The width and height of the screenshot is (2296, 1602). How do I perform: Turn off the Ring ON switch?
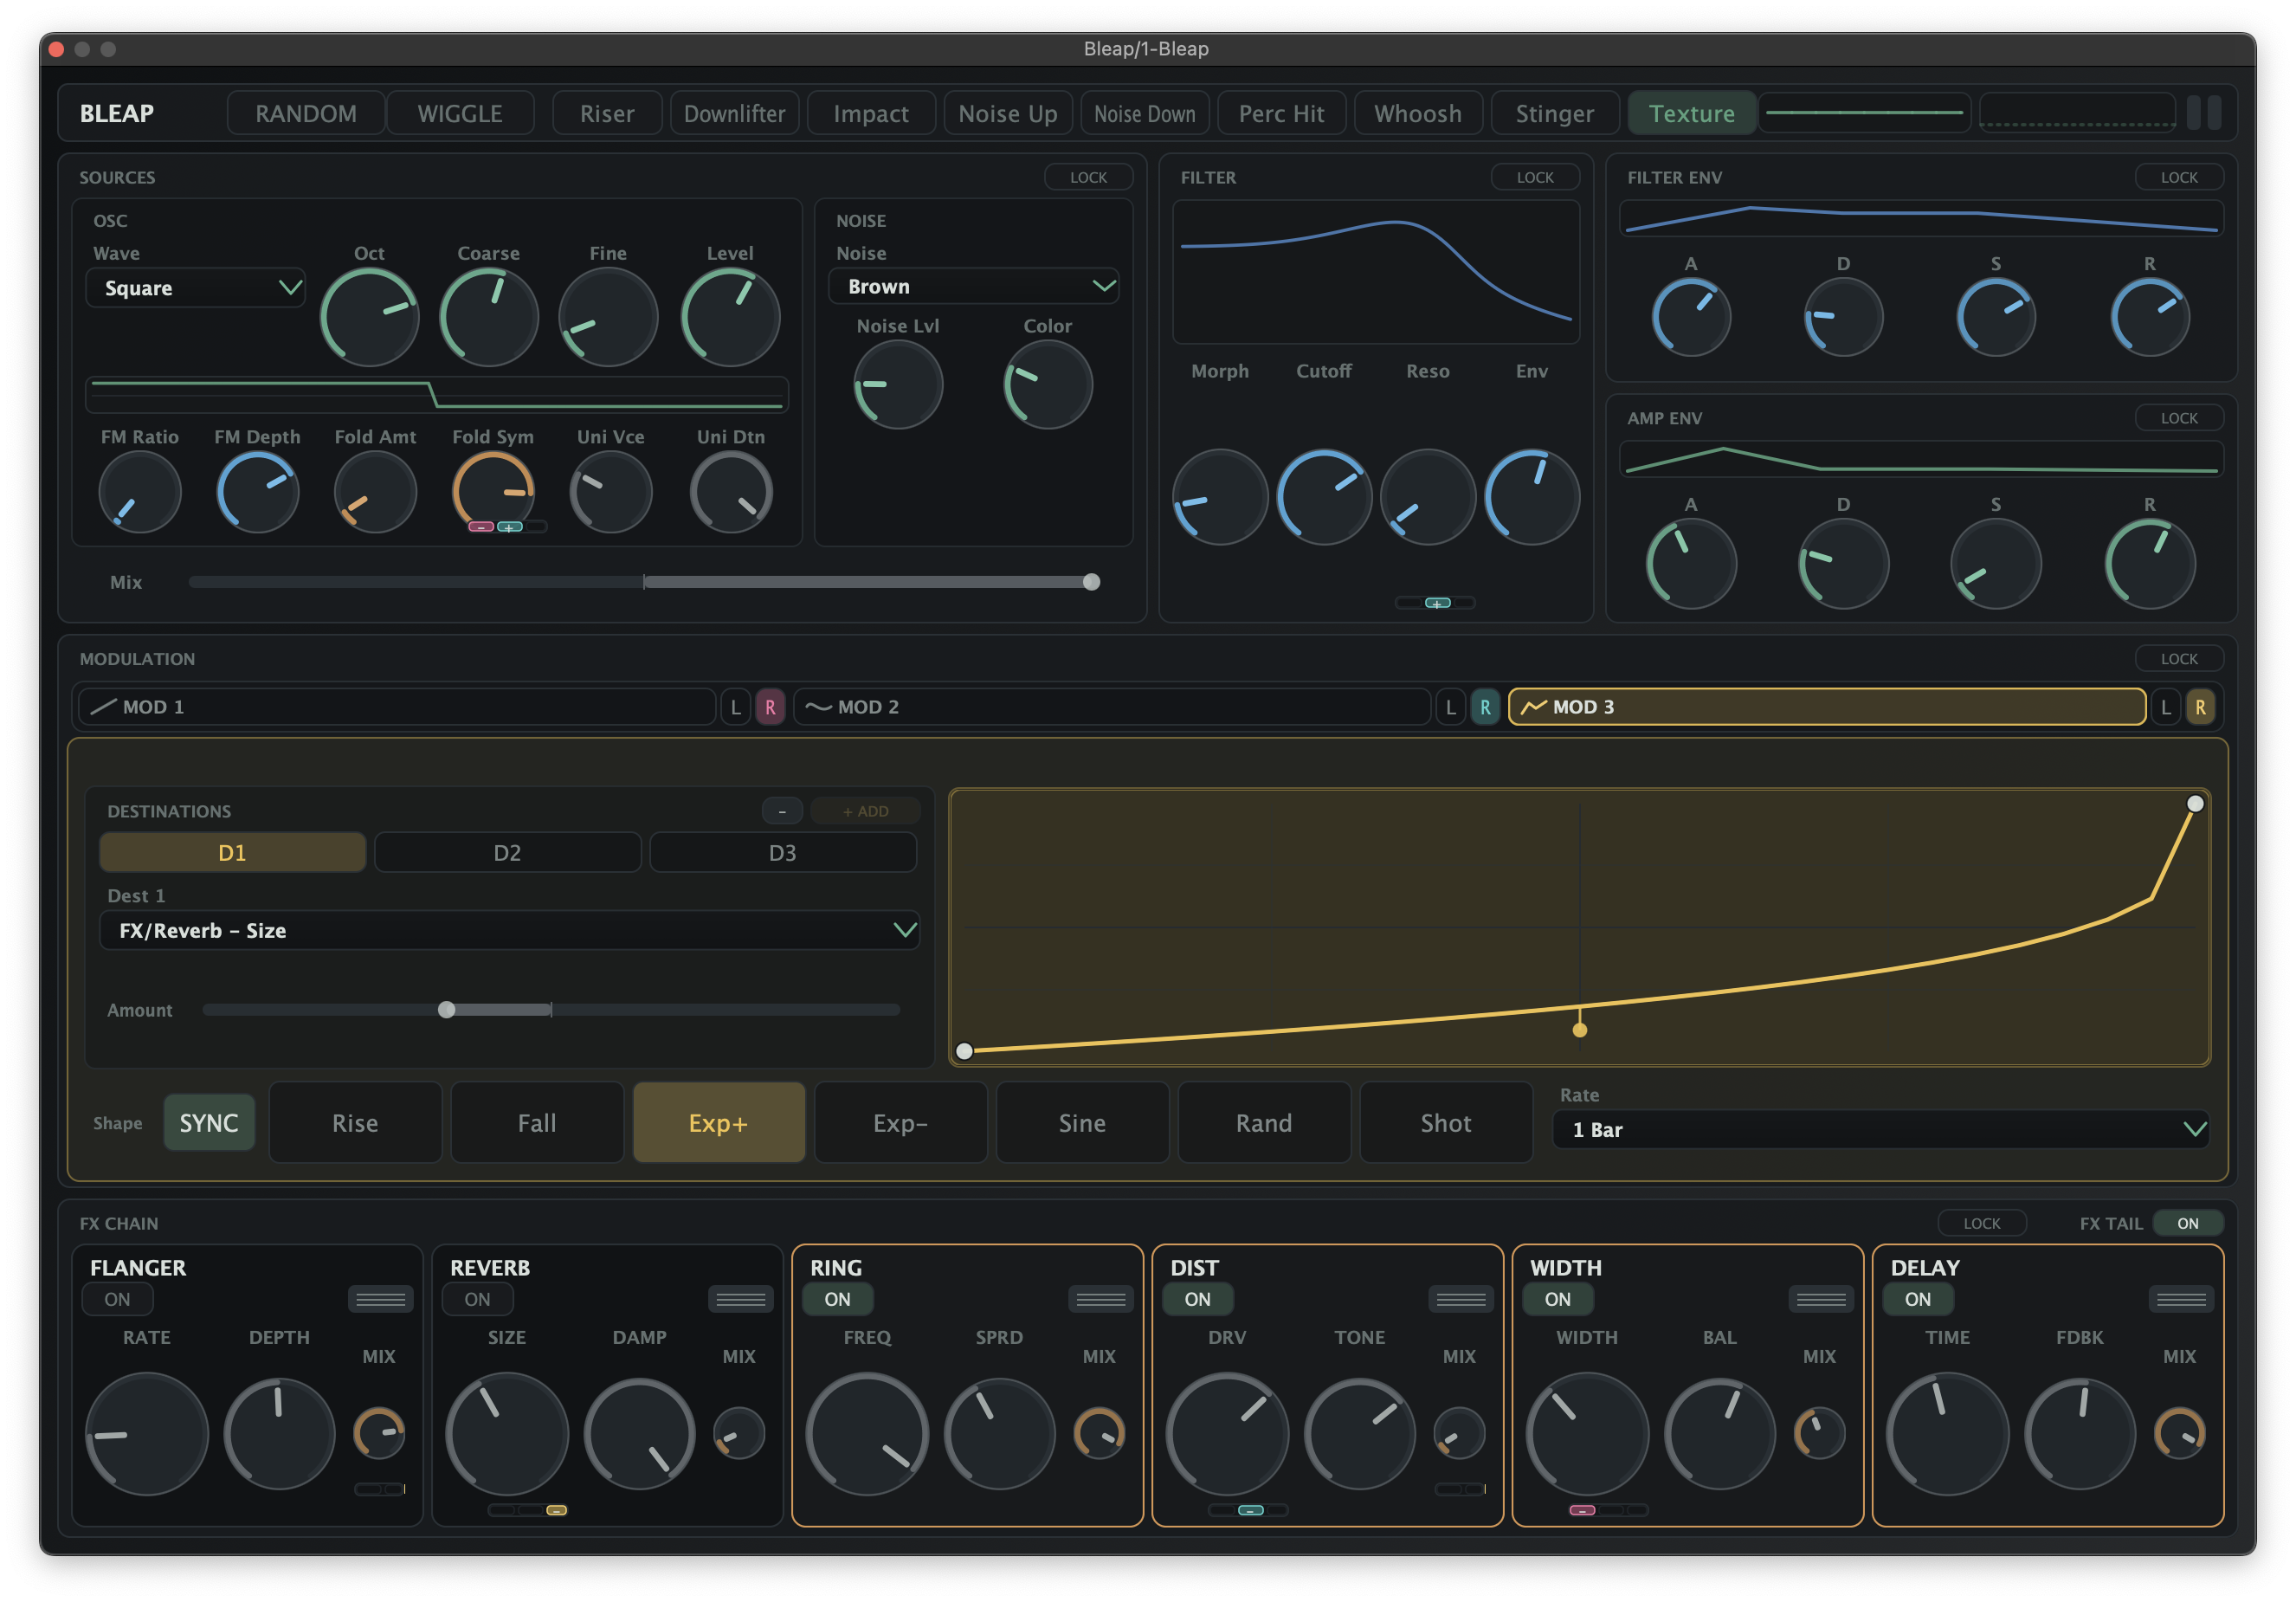coord(837,1299)
